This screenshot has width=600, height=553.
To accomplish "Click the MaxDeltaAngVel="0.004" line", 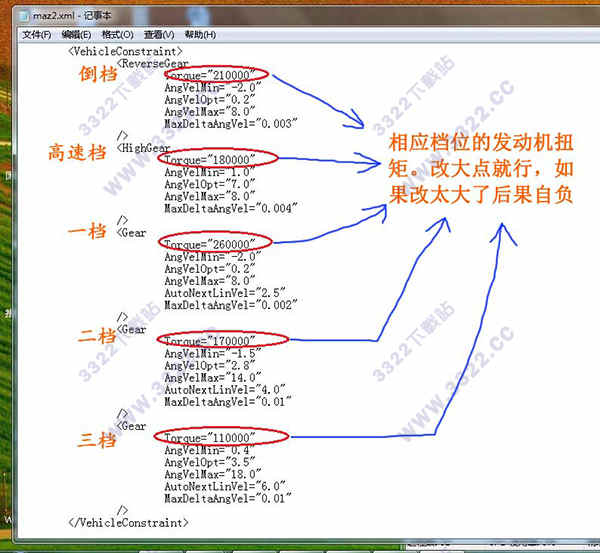I will click(231, 209).
